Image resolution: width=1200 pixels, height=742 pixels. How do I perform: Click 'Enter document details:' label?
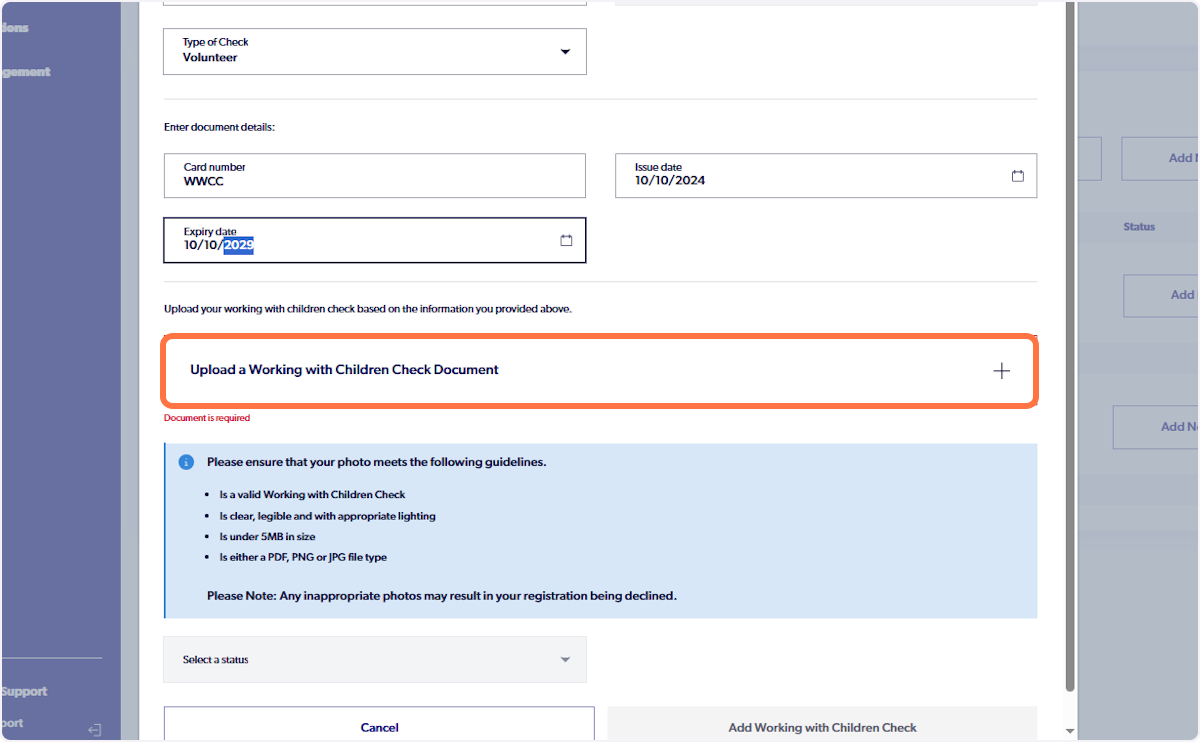[219, 127]
